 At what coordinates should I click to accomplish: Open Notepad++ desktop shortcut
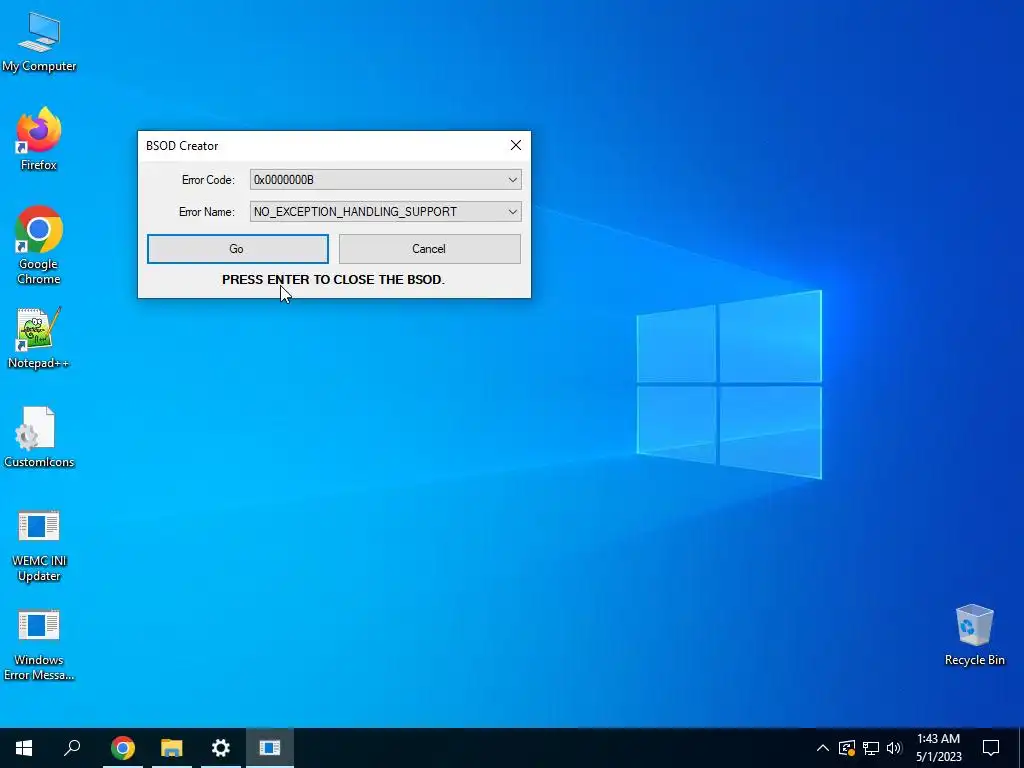click(x=39, y=338)
